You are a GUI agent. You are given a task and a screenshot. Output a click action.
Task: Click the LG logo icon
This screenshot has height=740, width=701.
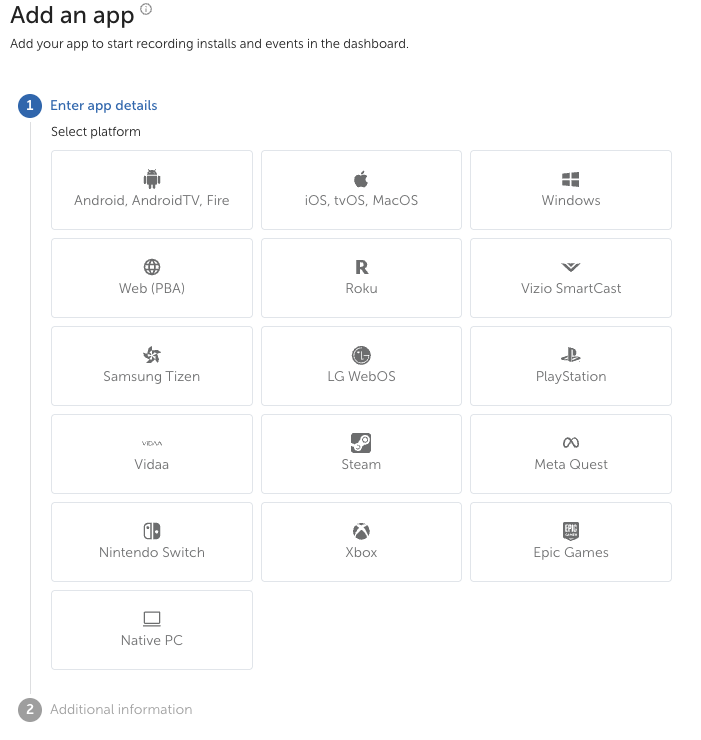tap(361, 355)
